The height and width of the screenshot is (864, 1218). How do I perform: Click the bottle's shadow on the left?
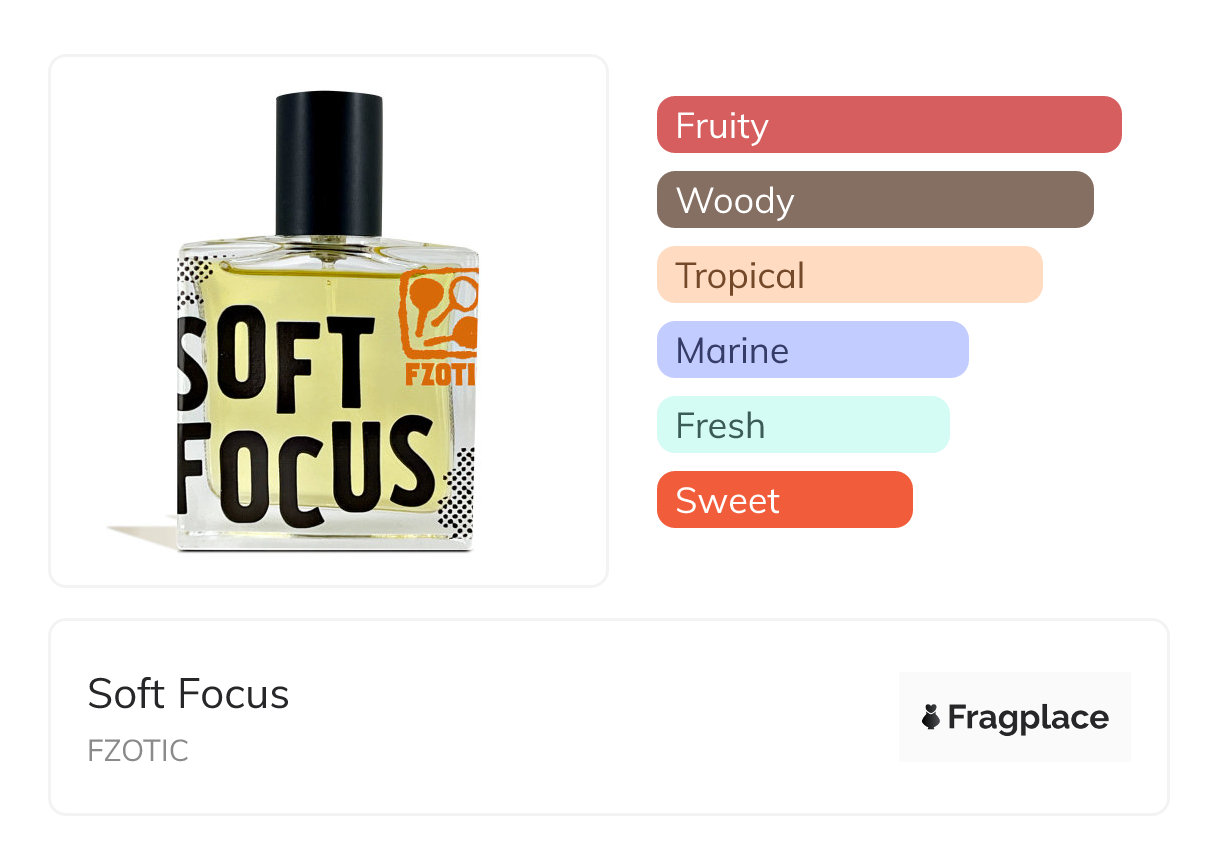coord(140,534)
